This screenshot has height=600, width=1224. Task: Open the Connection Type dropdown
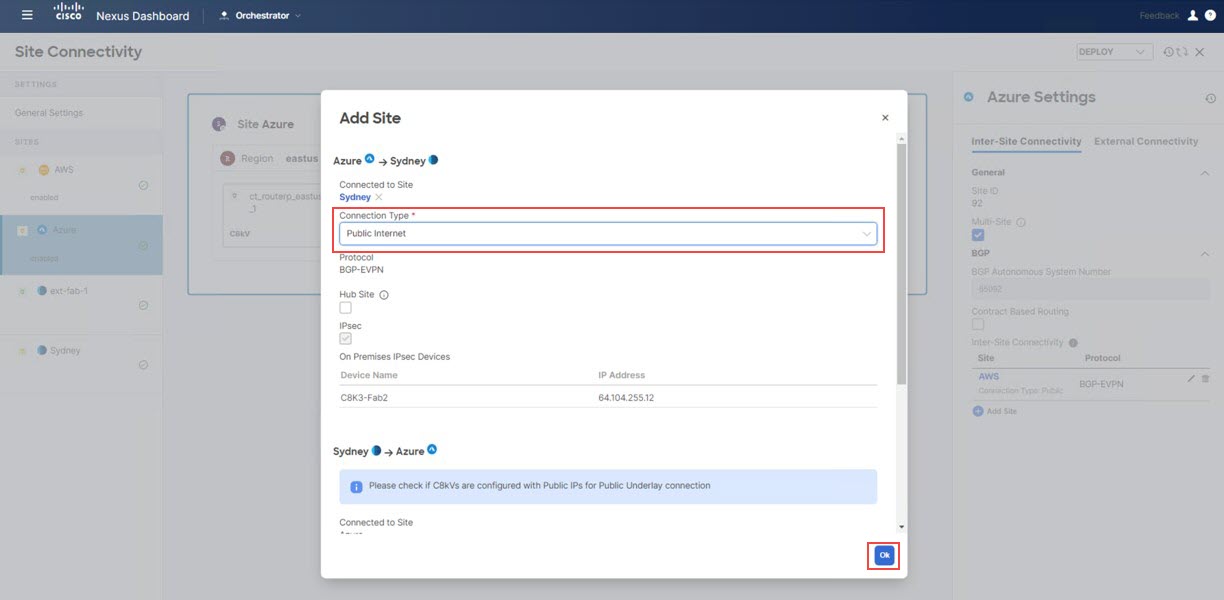click(x=608, y=233)
